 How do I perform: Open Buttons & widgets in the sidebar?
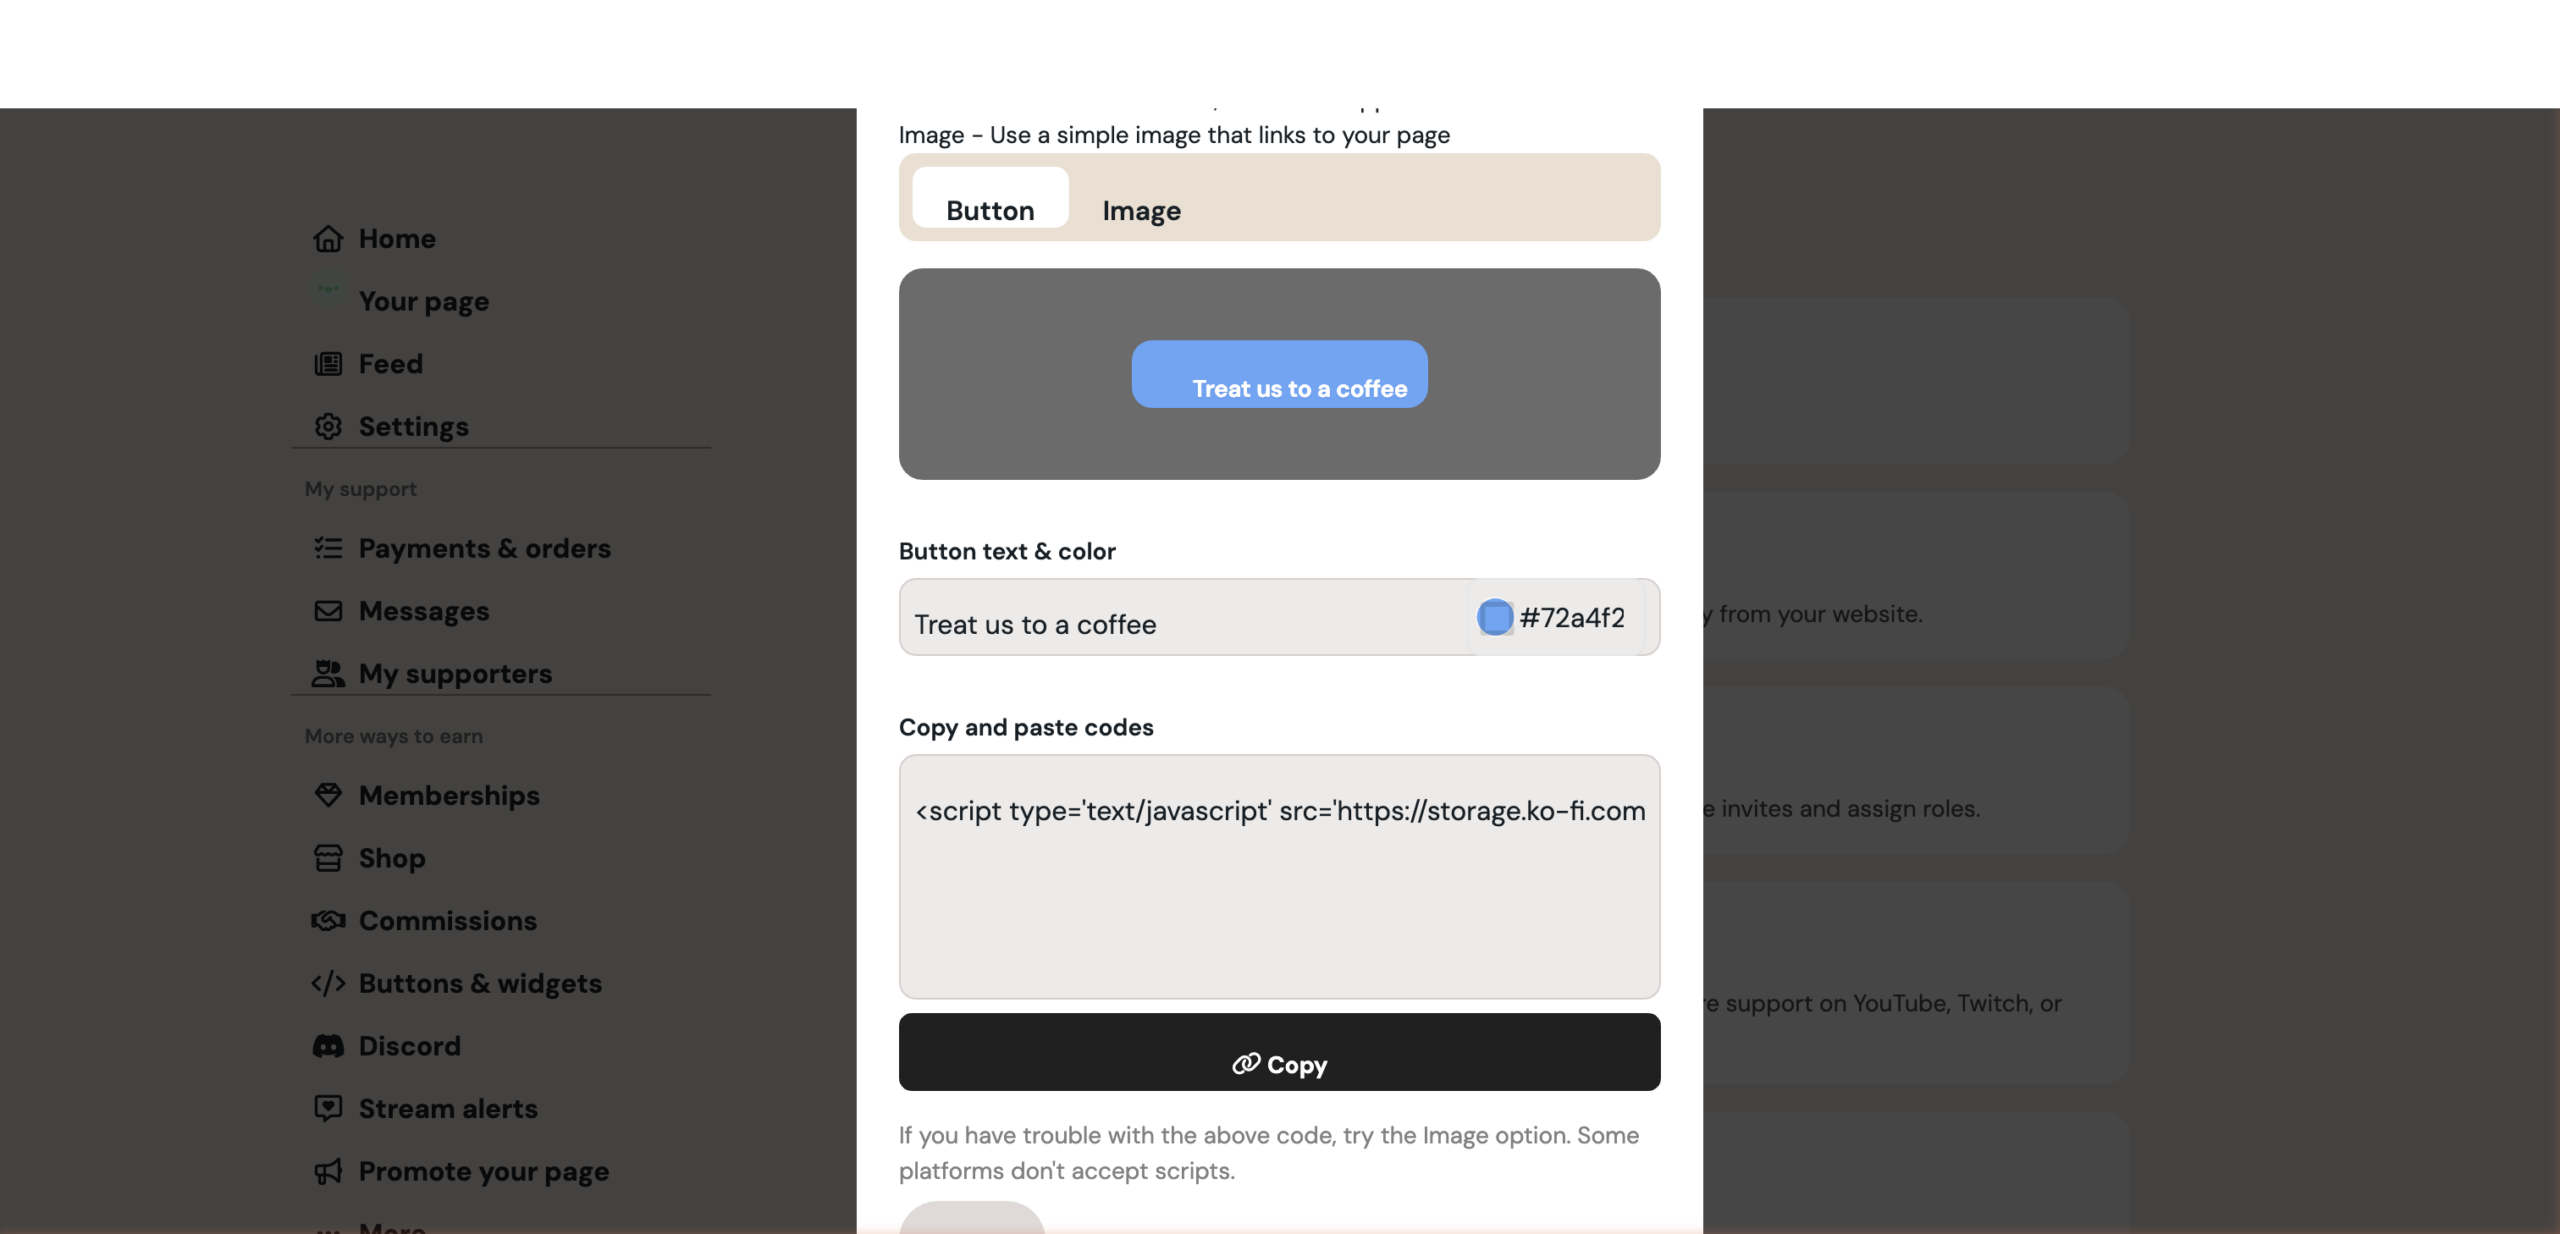coord(480,984)
